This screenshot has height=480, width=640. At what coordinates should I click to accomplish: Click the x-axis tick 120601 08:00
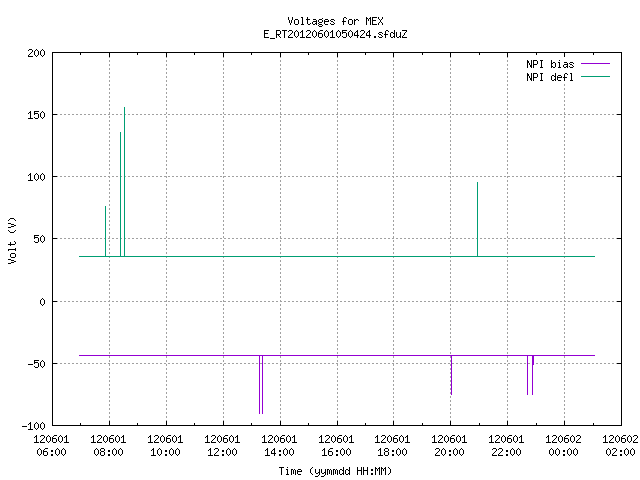click(x=108, y=446)
